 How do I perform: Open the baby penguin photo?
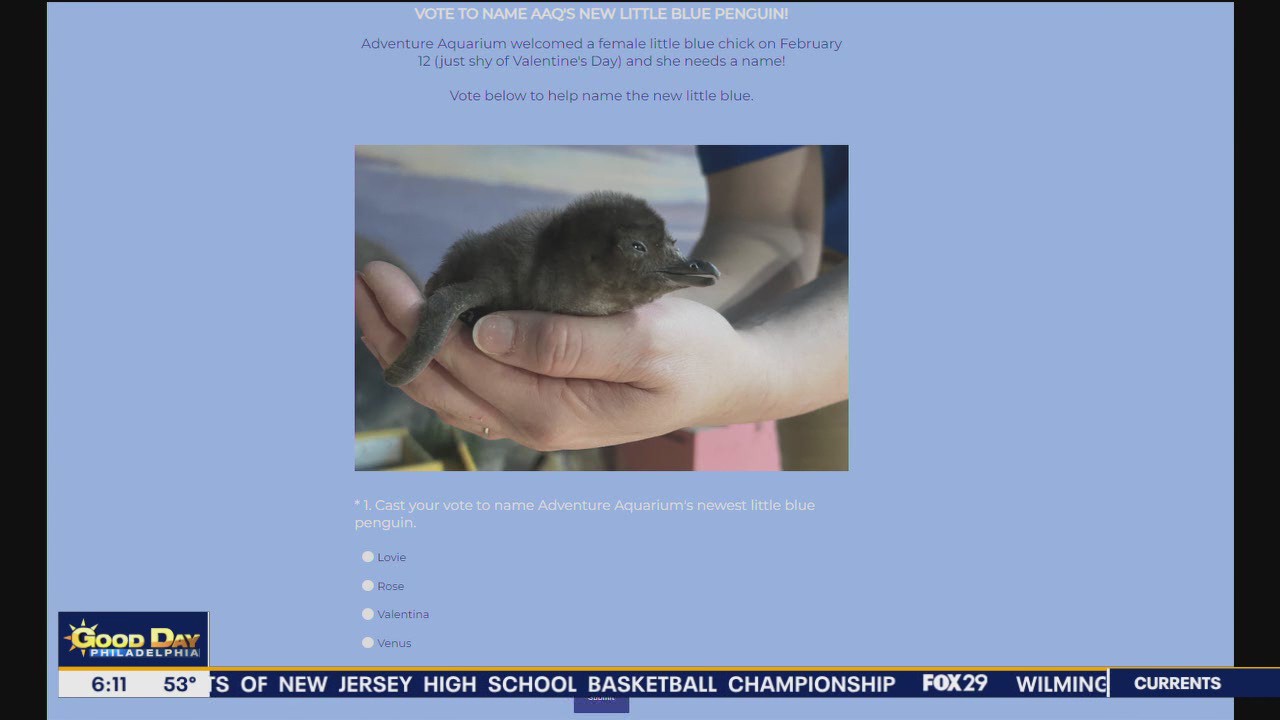click(x=601, y=307)
